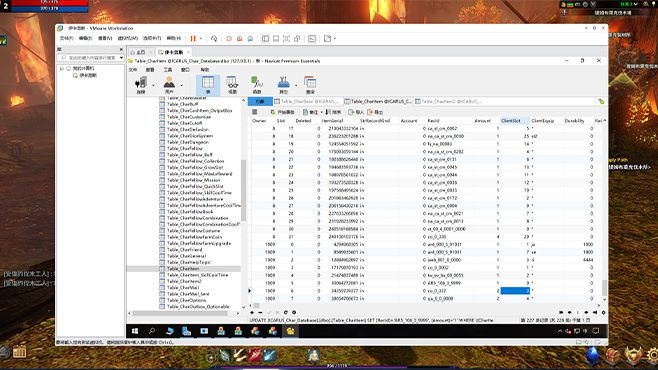Open the Functions f(x) icon
Viewport: 658px width, 370px height.
pos(257,85)
